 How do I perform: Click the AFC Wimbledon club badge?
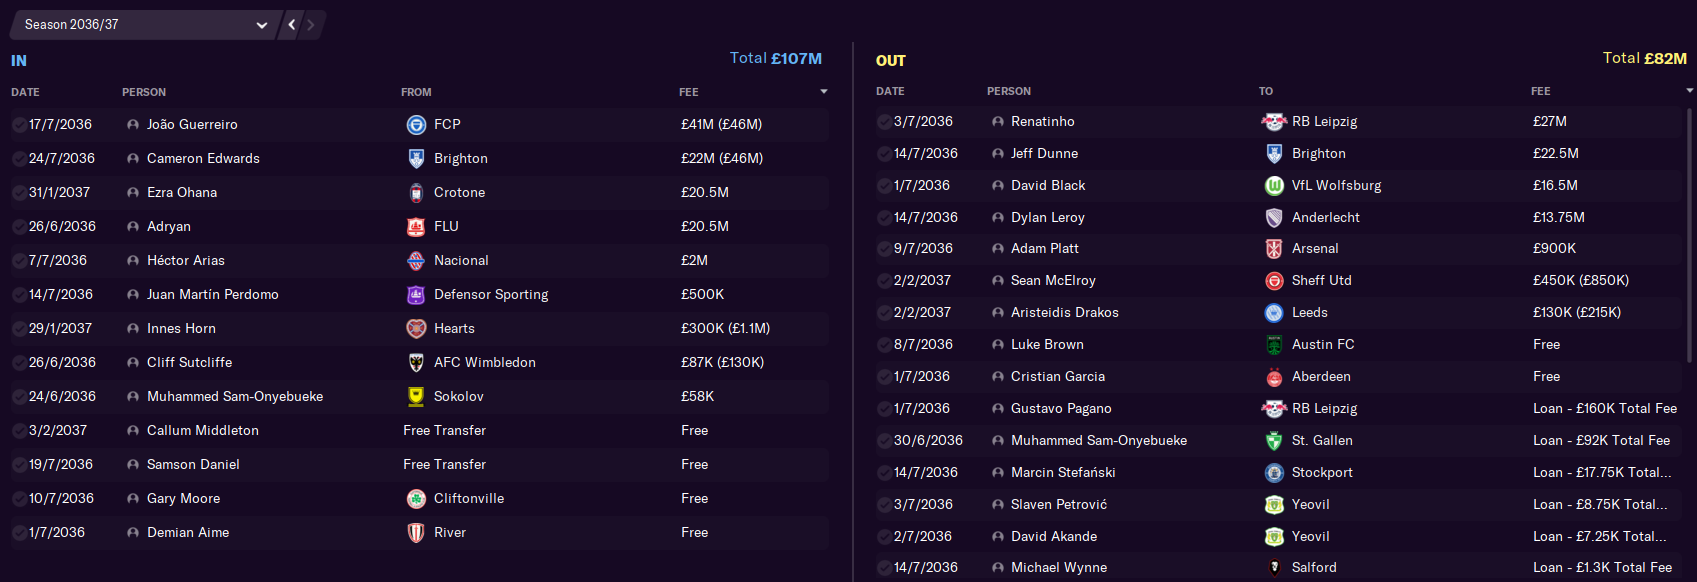(x=416, y=363)
